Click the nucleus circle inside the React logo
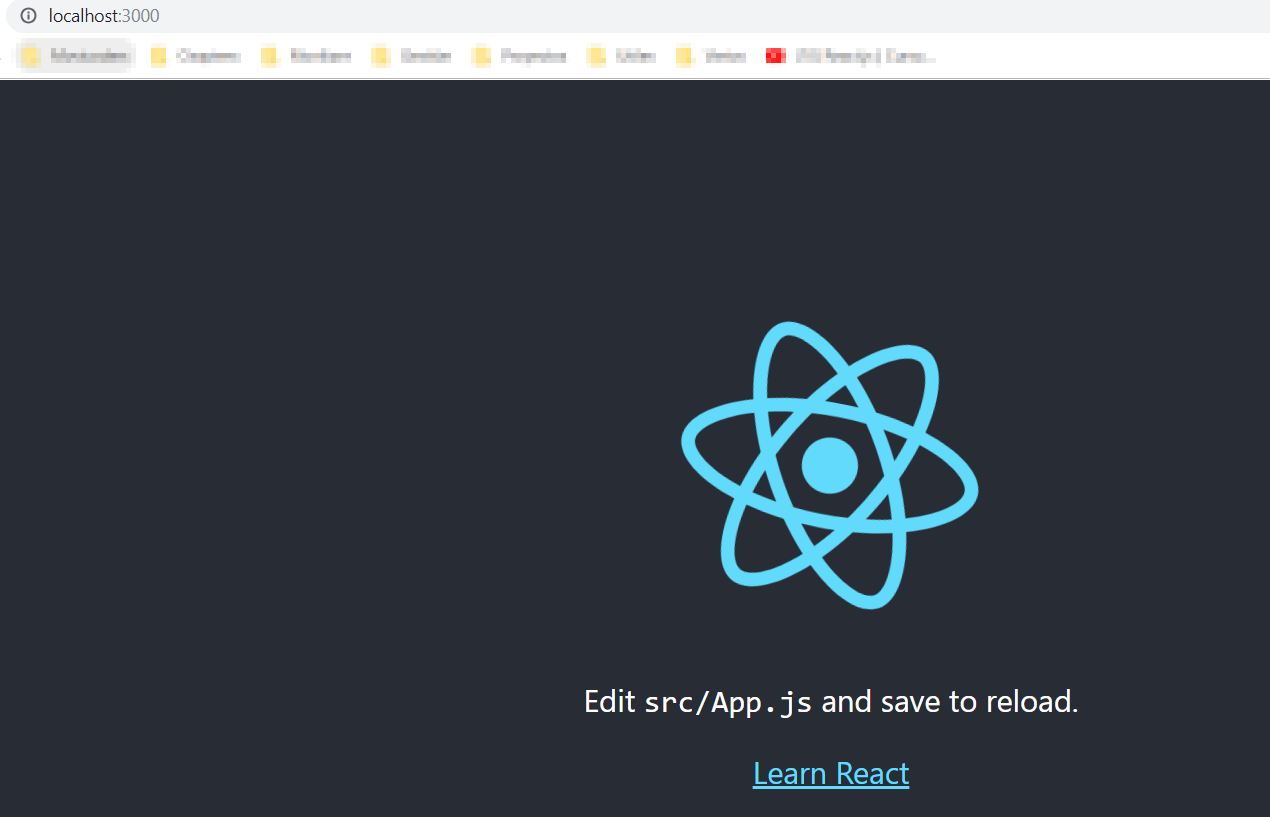Image resolution: width=1270 pixels, height=817 pixels. coord(830,463)
